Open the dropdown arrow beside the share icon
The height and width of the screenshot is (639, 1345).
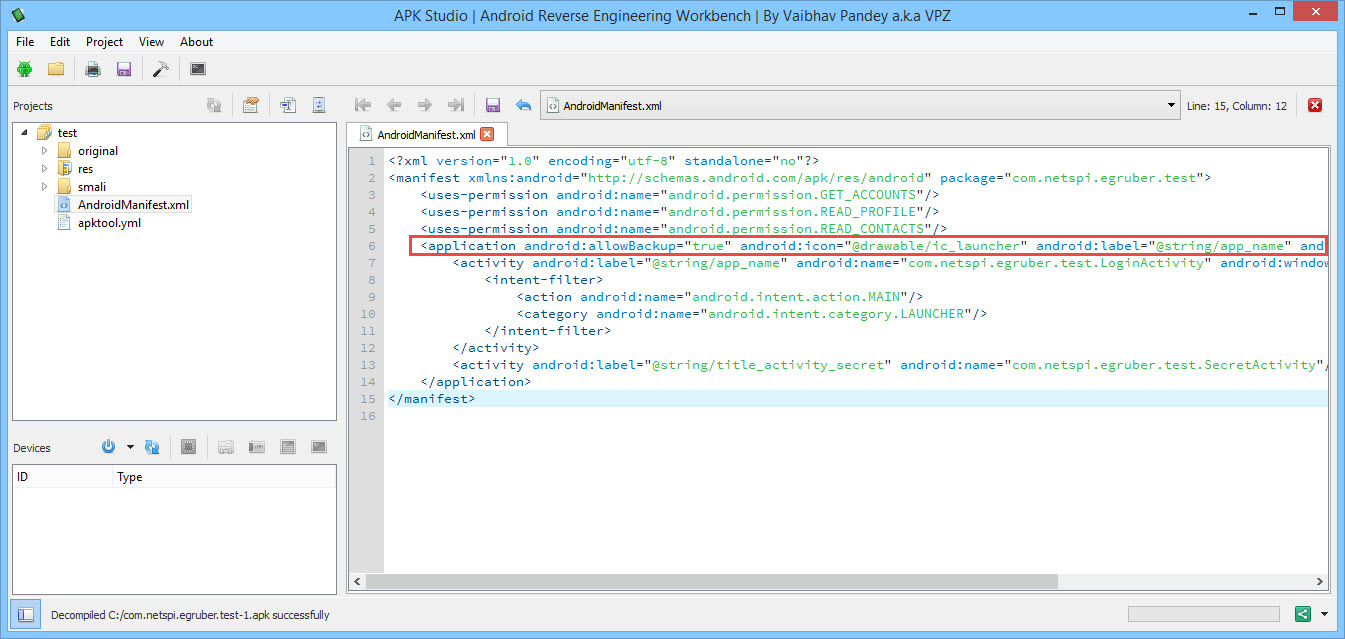[1324, 614]
